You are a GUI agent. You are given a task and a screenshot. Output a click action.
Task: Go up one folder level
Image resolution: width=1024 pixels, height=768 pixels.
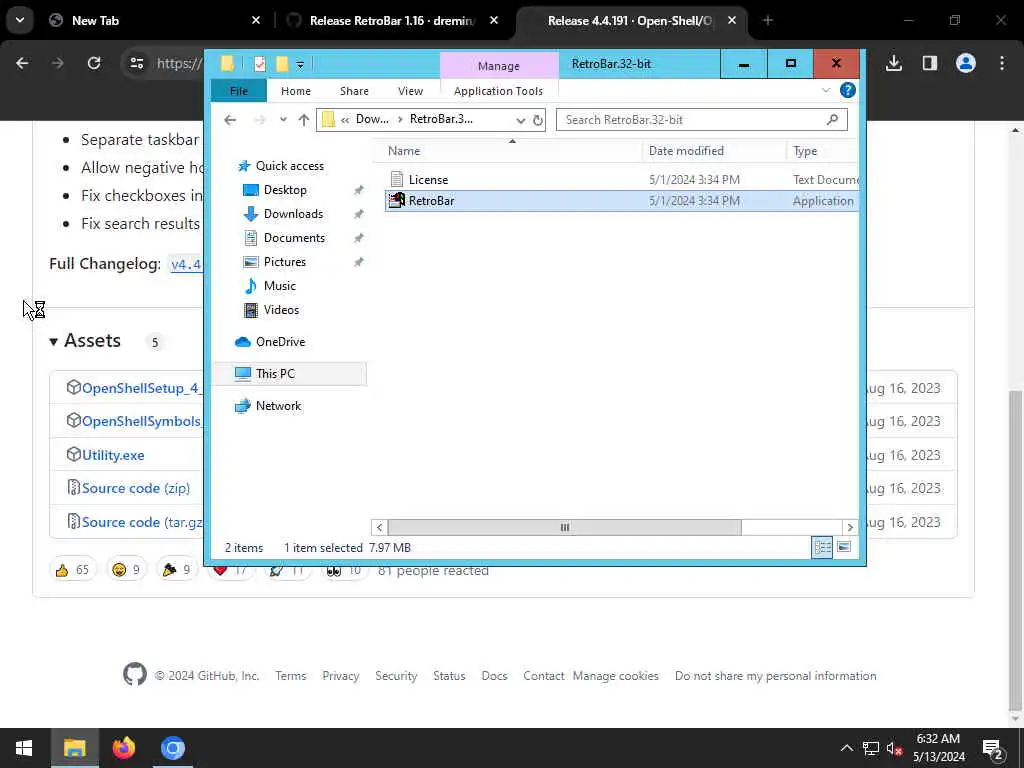[304, 120]
